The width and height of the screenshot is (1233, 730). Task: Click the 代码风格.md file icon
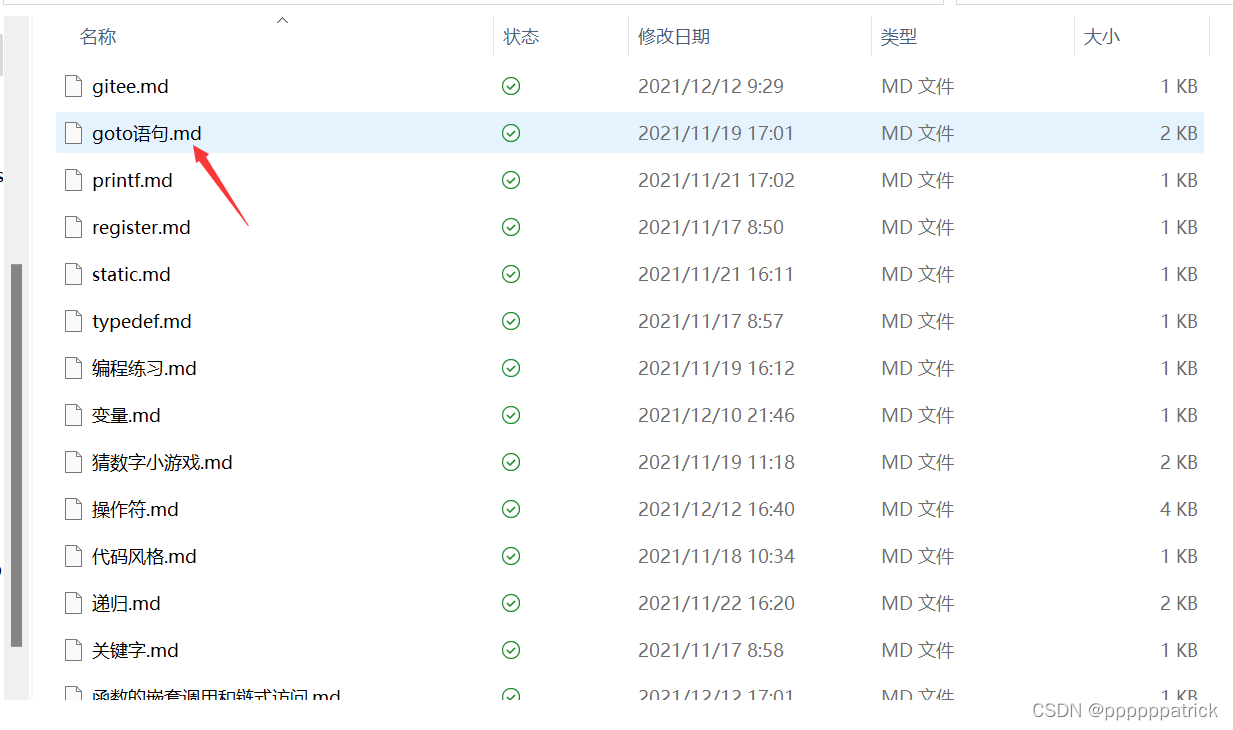click(x=72, y=556)
